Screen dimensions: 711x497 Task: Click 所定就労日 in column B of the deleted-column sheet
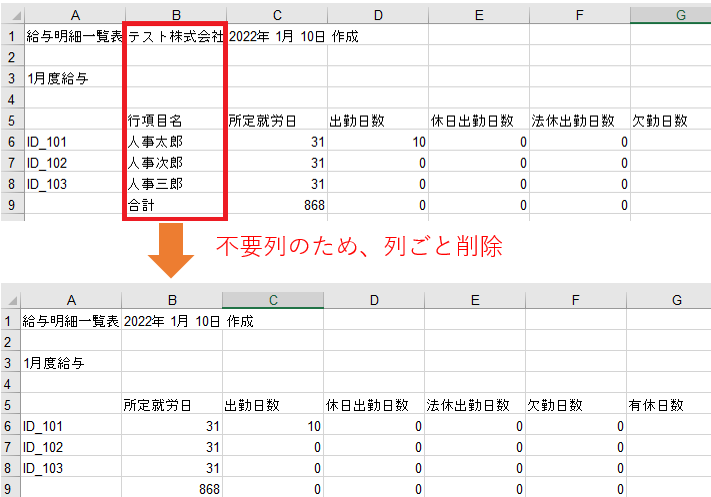tap(172, 405)
